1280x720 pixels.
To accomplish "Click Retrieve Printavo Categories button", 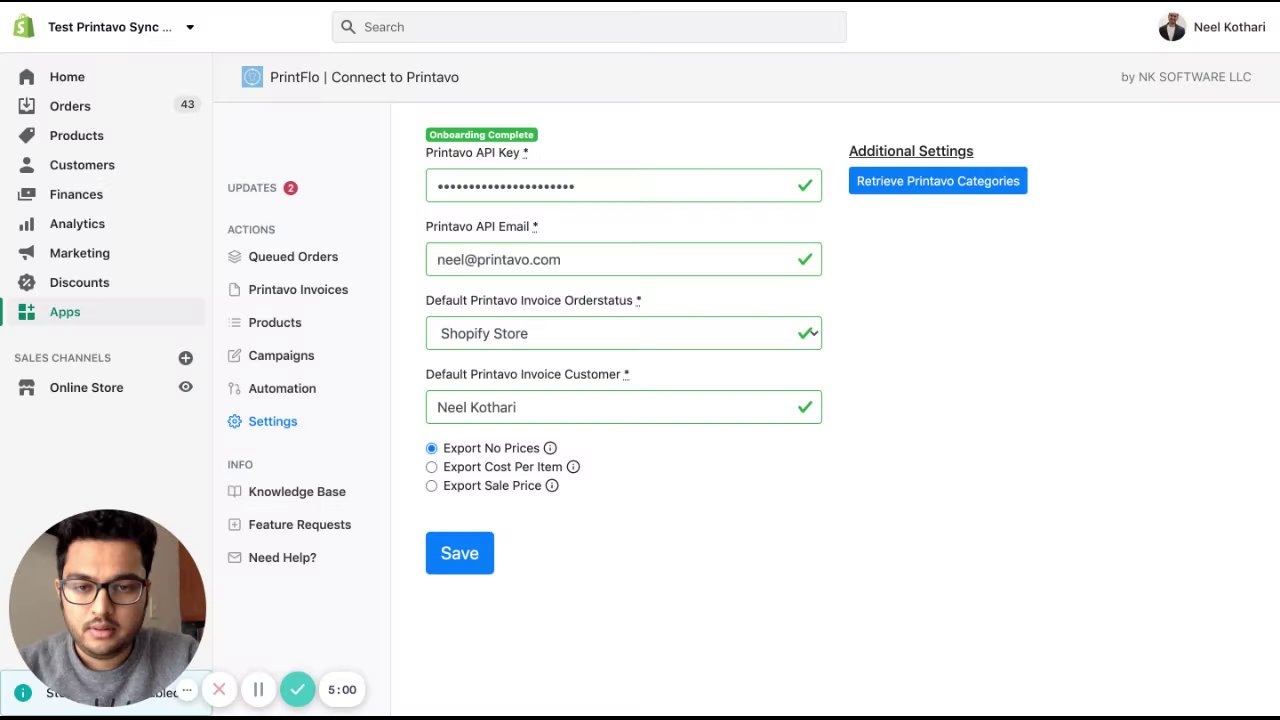I will coord(938,181).
